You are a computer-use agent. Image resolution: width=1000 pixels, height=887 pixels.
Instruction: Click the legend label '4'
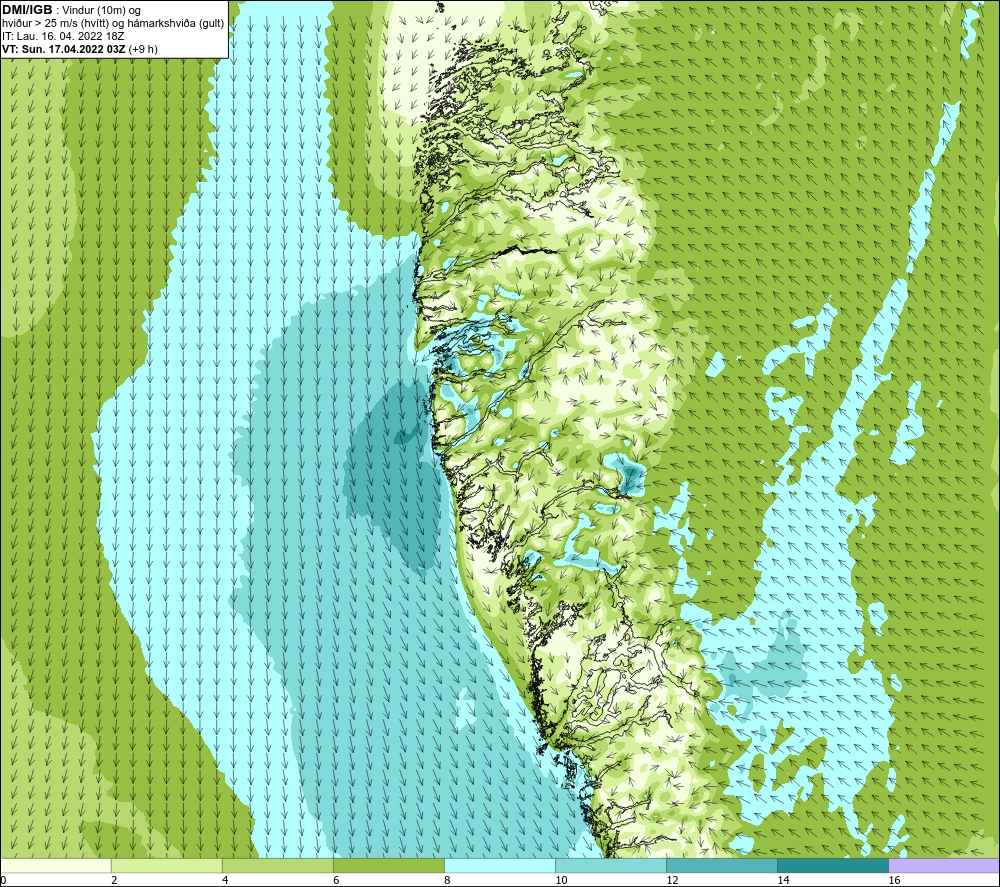click(225, 881)
